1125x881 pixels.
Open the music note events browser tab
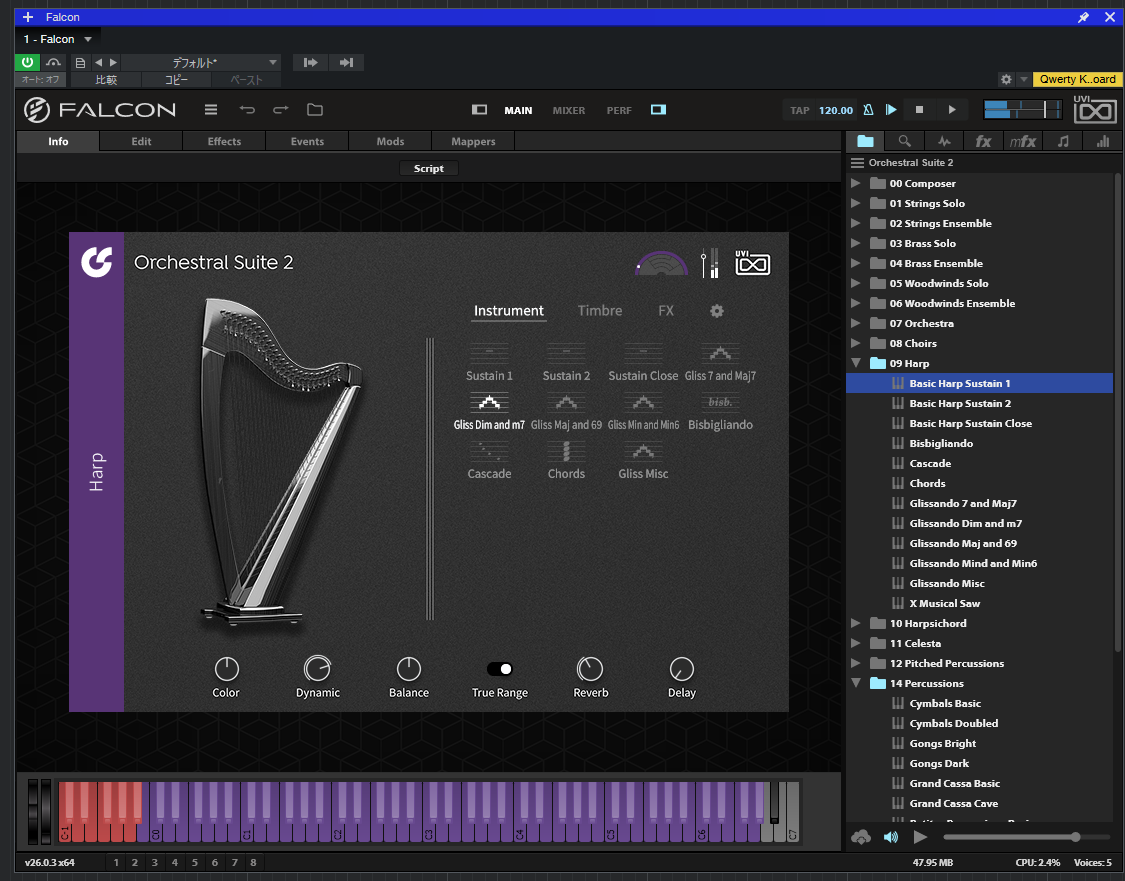pos(1063,141)
